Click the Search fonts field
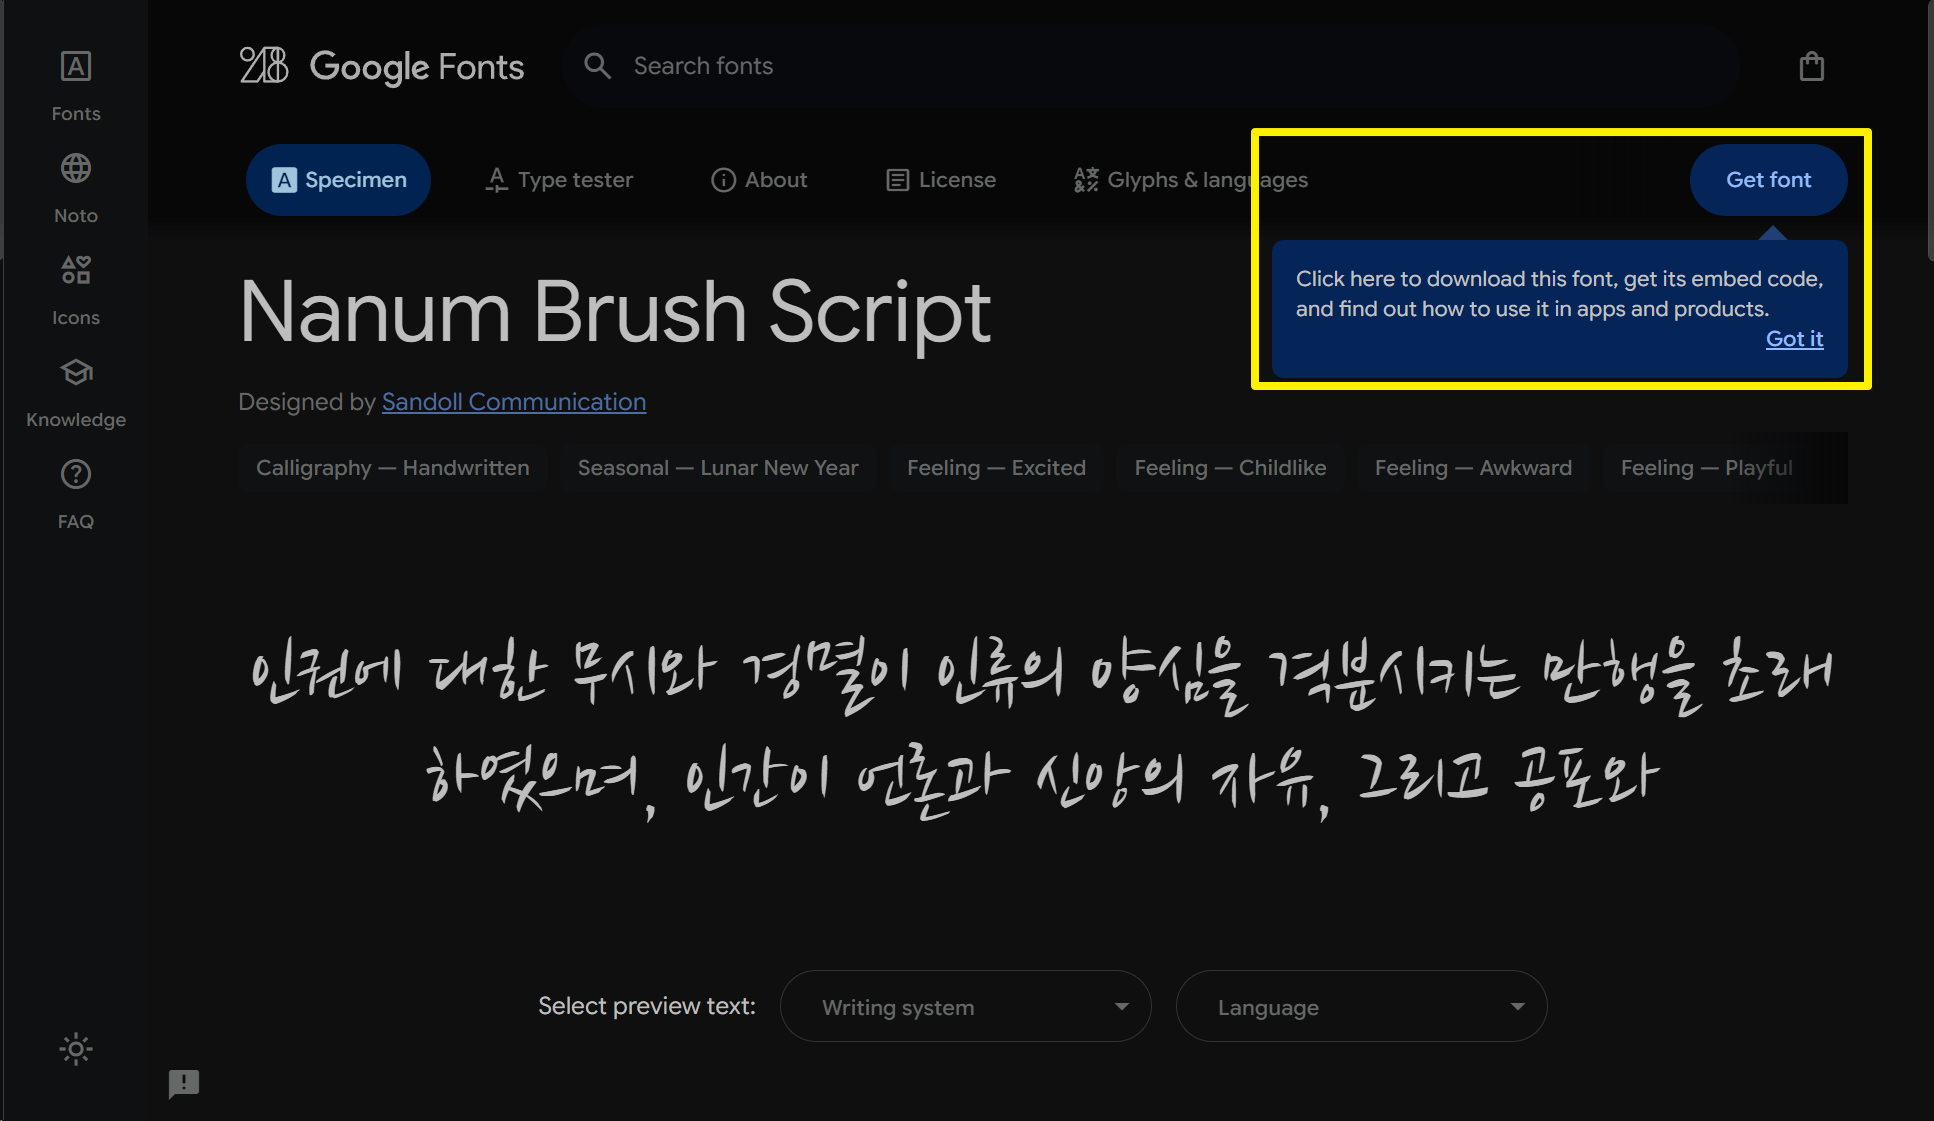Image resolution: width=1934 pixels, height=1121 pixels. 1150,66
